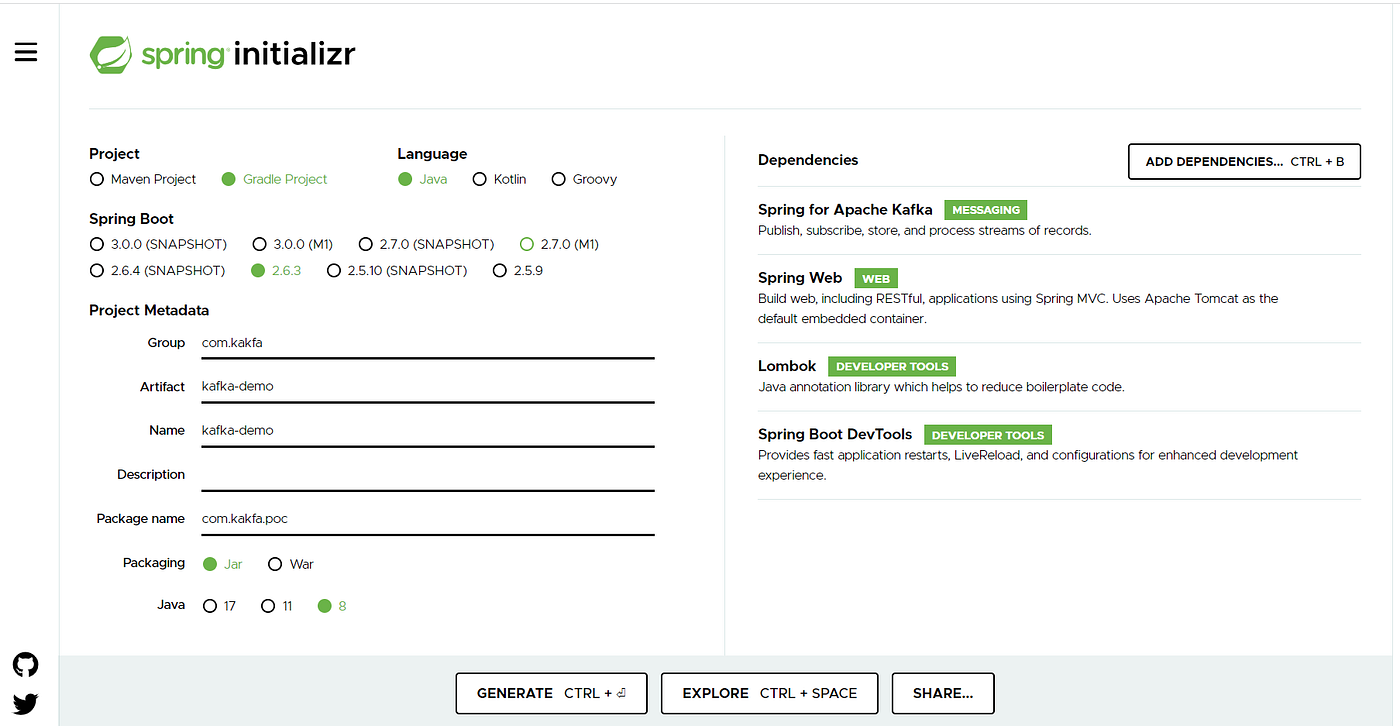Open the GitHub icon link

[x=26, y=665]
